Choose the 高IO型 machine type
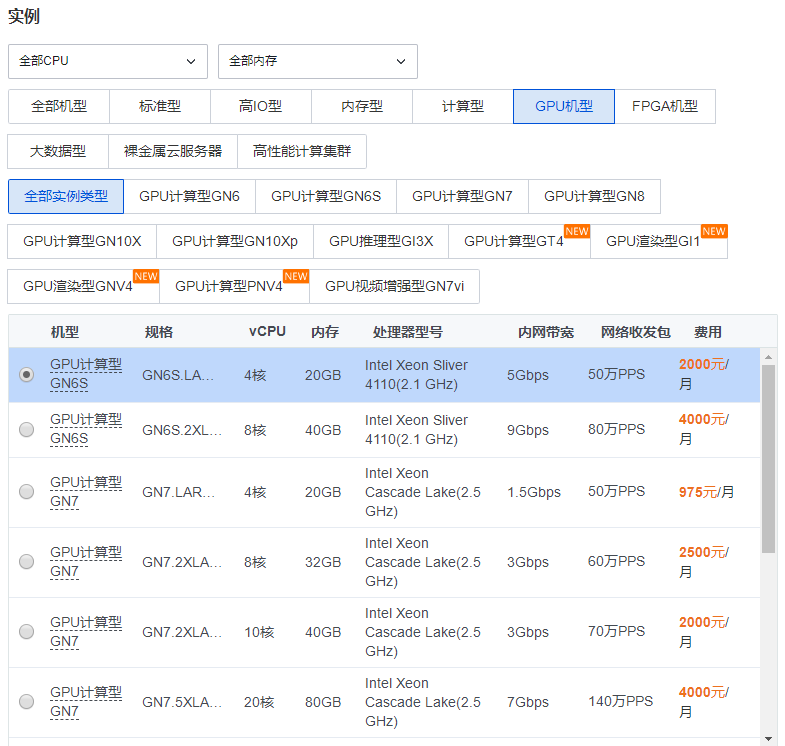The width and height of the screenshot is (785, 746). 260,106
